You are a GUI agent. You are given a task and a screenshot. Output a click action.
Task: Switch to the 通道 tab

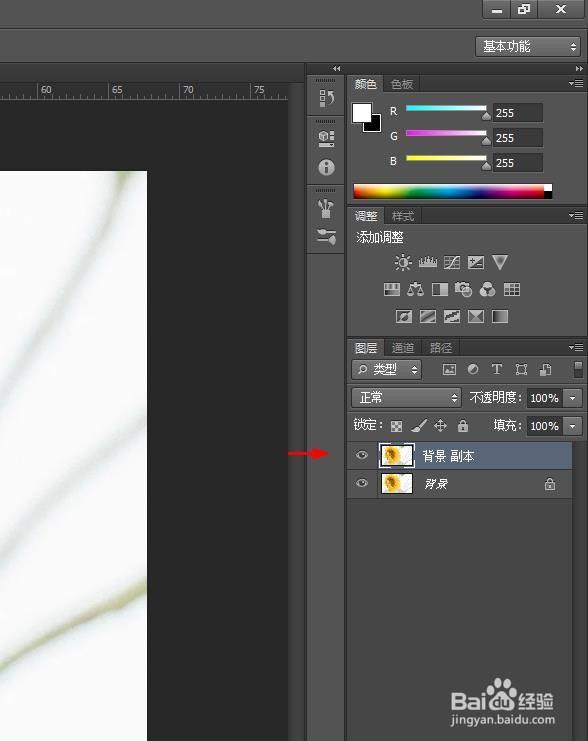click(x=403, y=348)
